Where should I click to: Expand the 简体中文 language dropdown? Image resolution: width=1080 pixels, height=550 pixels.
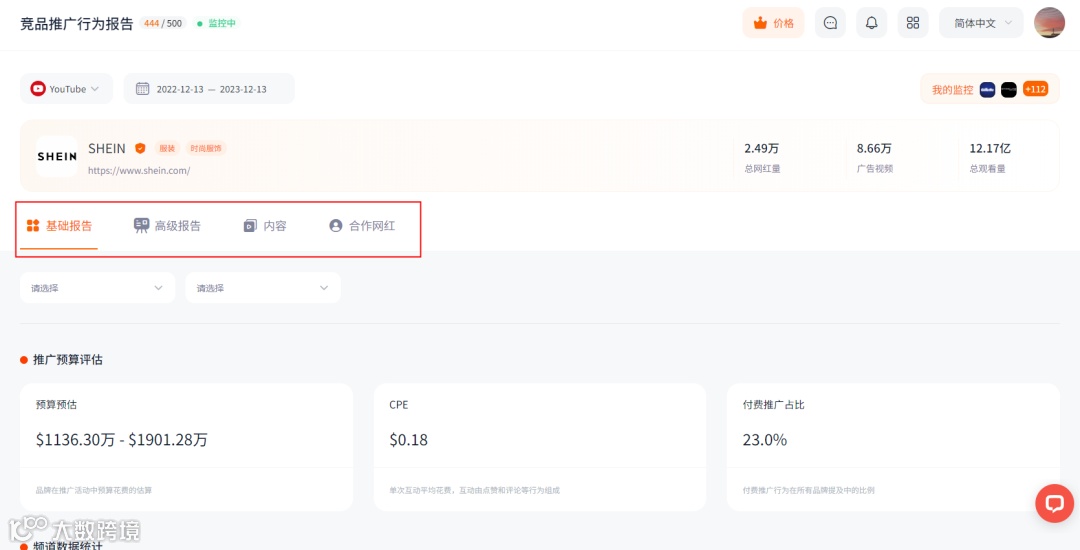981,23
